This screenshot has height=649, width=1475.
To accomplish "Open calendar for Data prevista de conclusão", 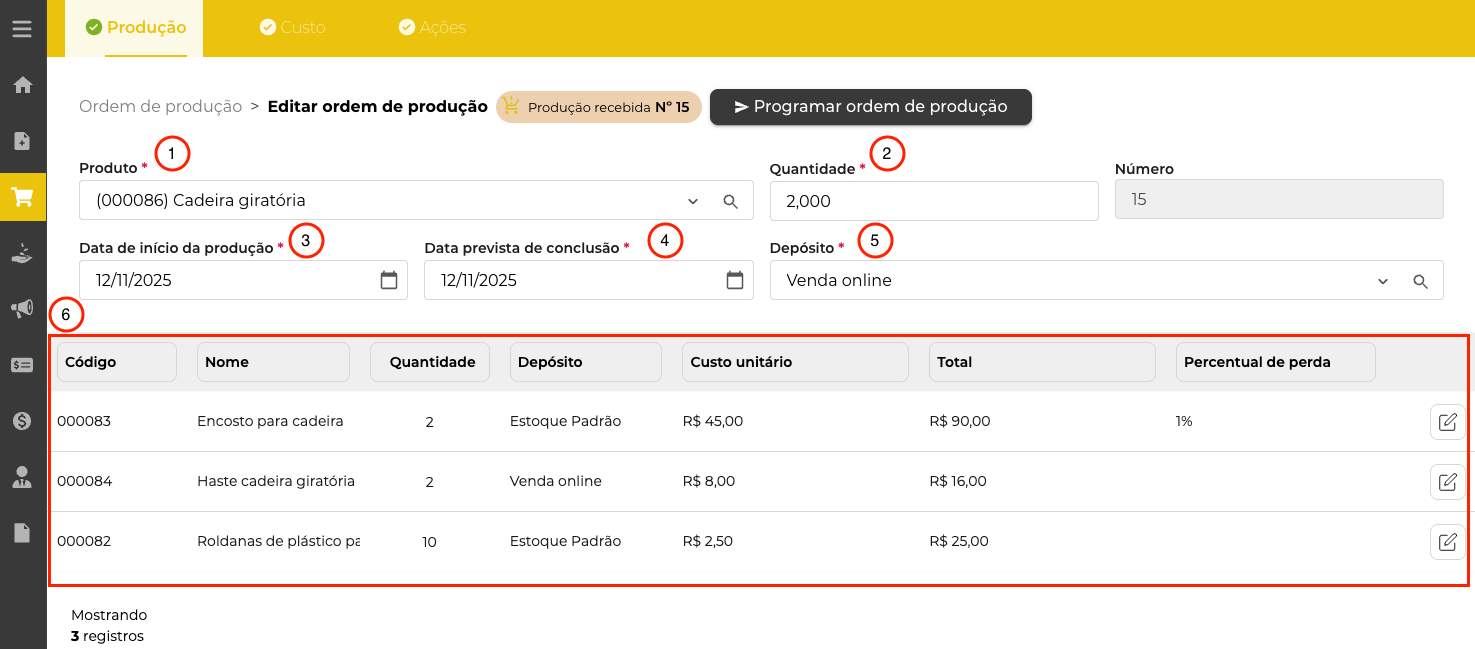I will (735, 281).
